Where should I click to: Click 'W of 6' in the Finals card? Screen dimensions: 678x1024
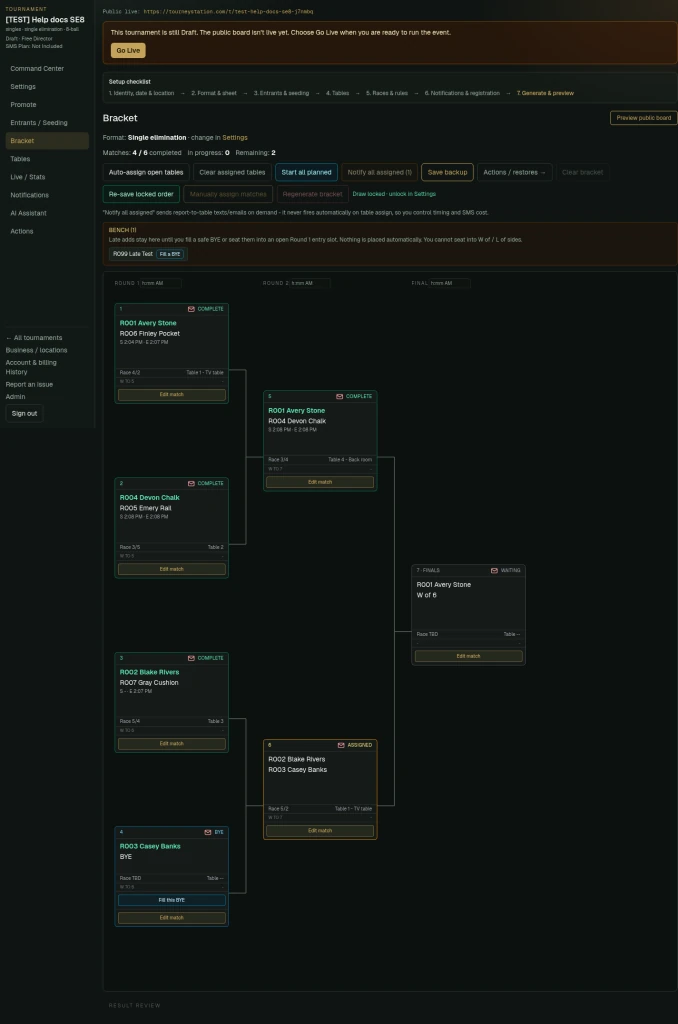(x=427, y=595)
